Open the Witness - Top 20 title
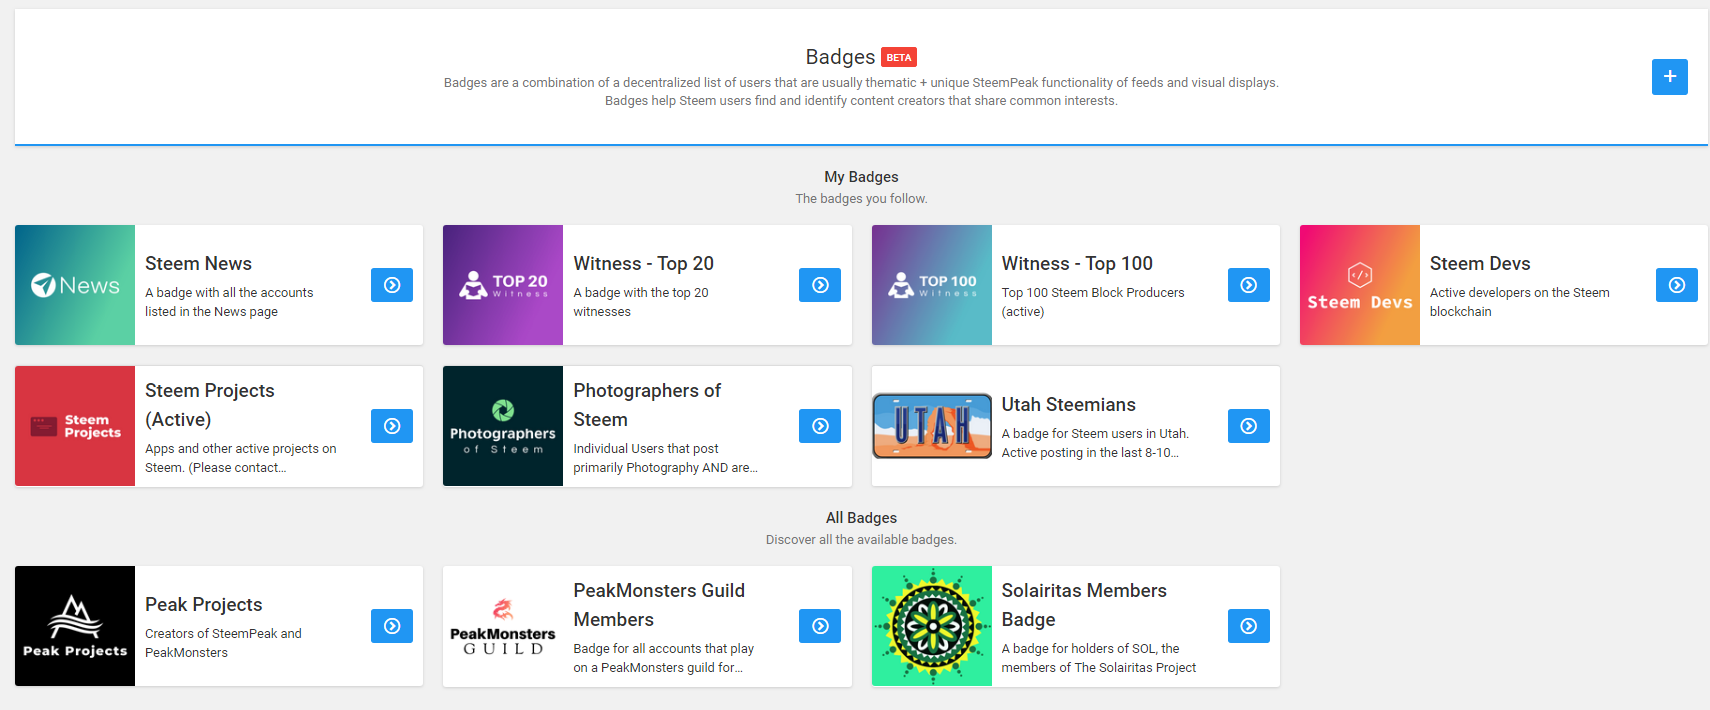Screen dimensions: 1710x710 pos(644,263)
